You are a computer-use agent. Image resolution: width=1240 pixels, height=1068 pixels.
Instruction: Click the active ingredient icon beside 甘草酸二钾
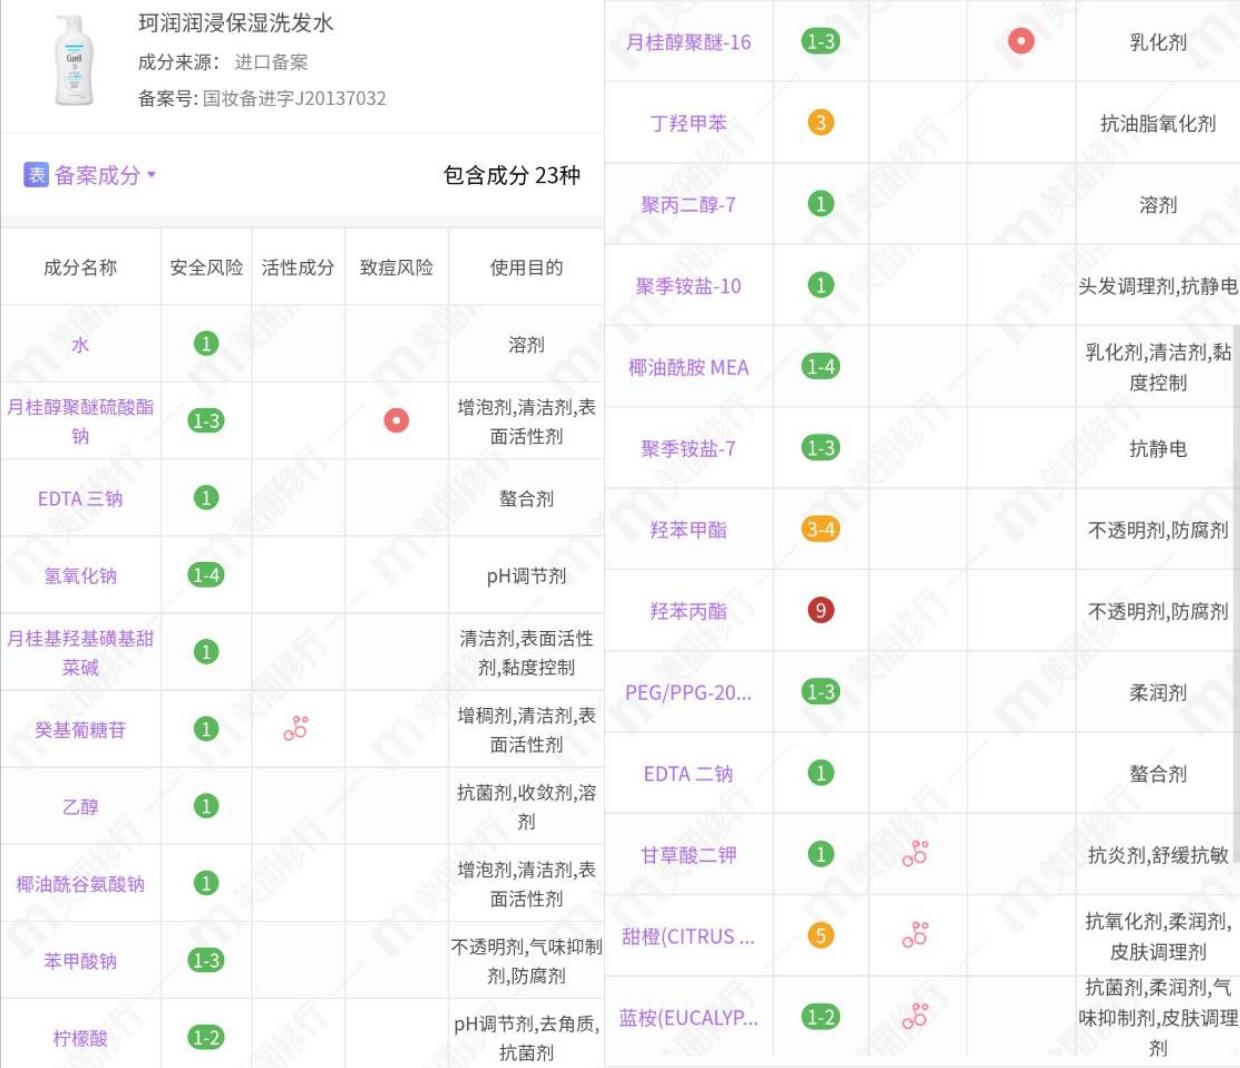point(917,856)
